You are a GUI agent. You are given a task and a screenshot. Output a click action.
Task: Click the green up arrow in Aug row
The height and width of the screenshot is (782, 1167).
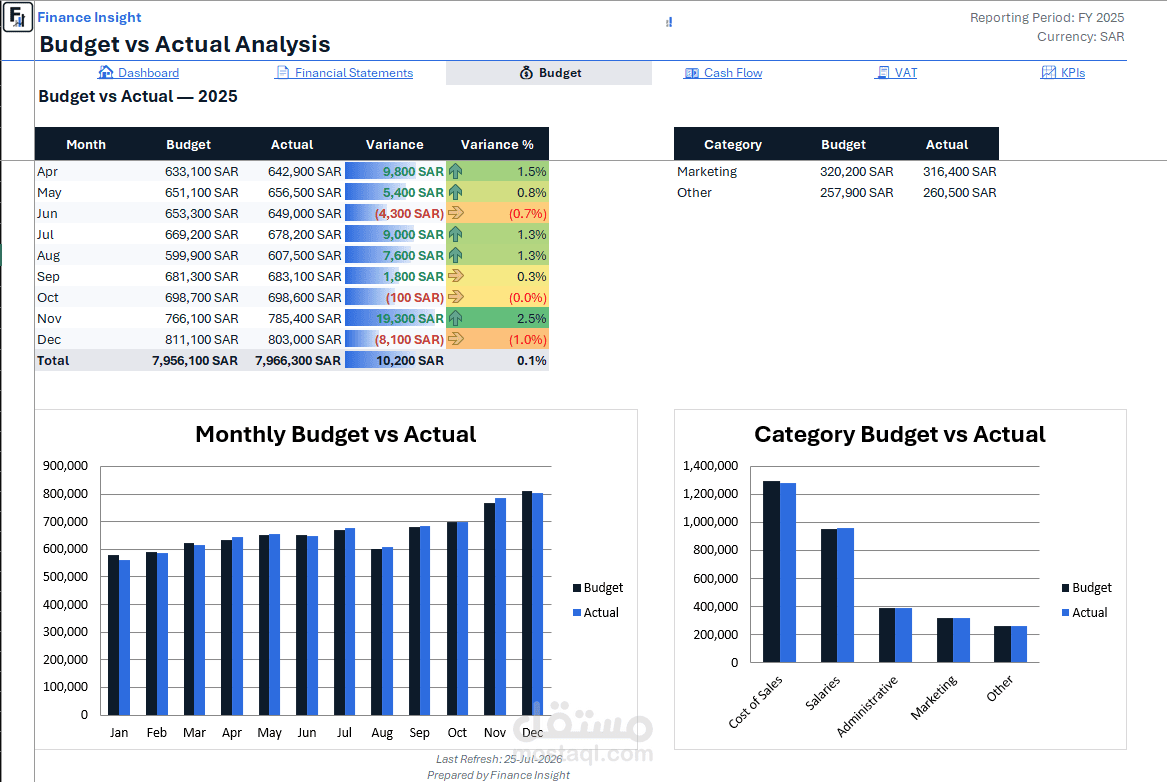[455, 255]
